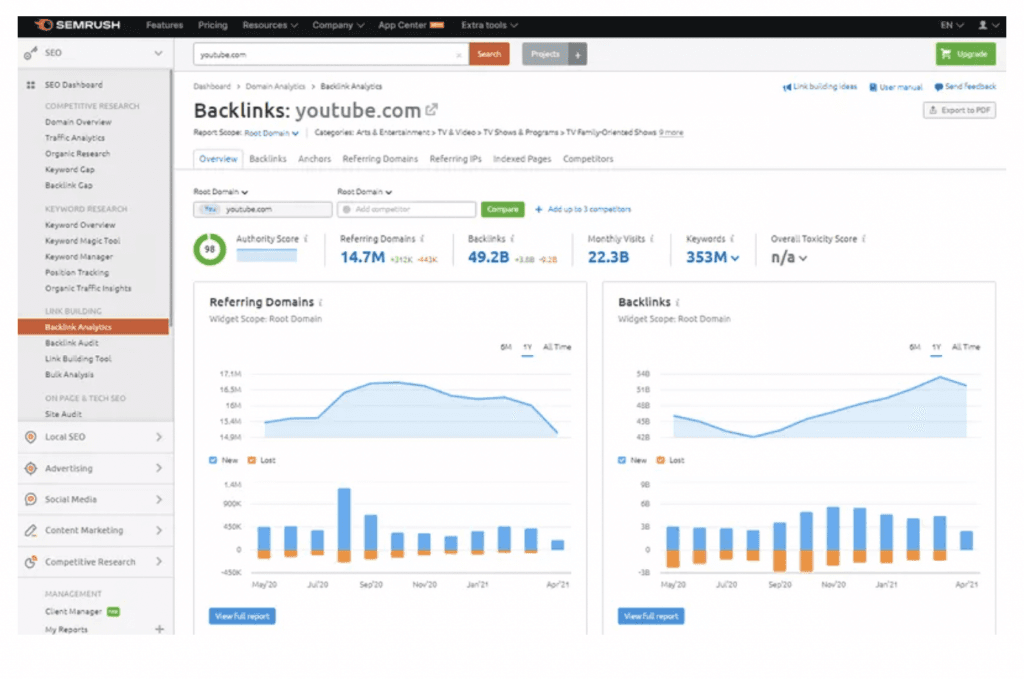Expand the Toxicity Score n/a dropdown
This screenshot has height=679, width=1024.
(789, 257)
